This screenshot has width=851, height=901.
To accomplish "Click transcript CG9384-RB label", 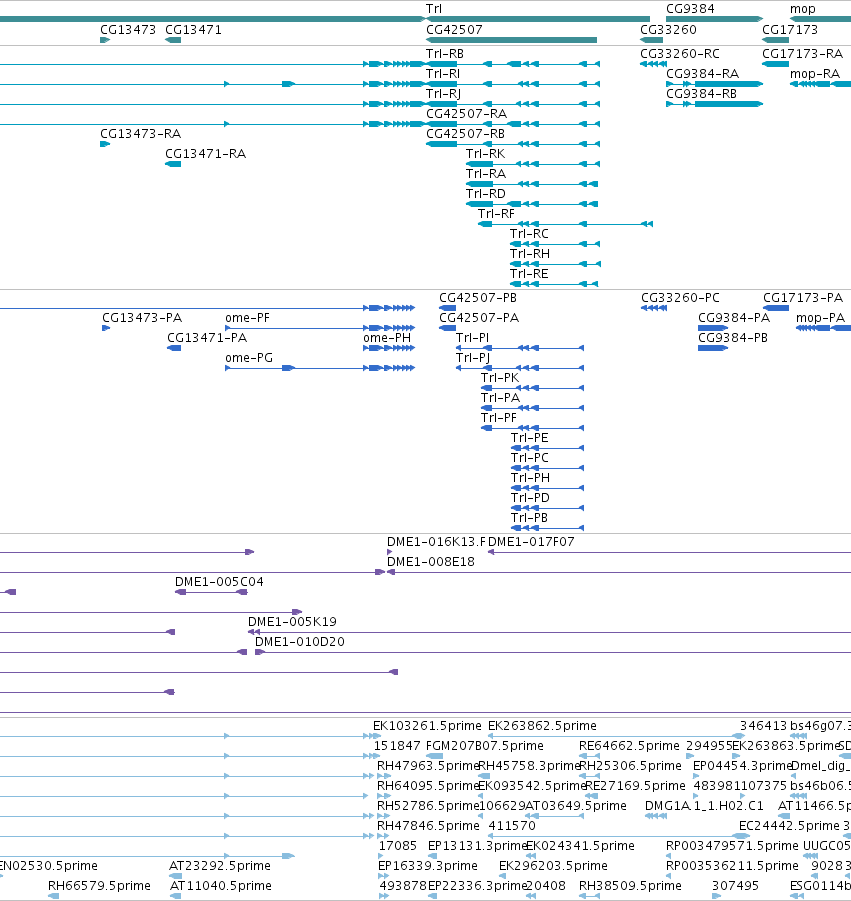I will click(702, 94).
